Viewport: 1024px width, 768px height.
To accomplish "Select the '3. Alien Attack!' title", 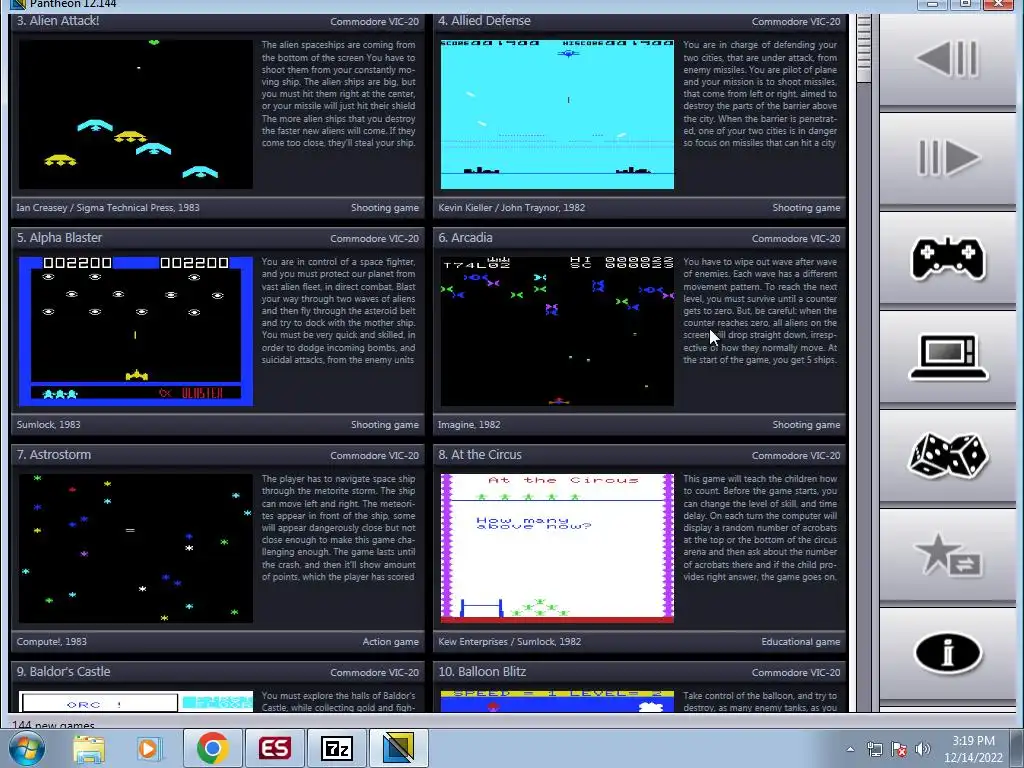I will tap(58, 21).
